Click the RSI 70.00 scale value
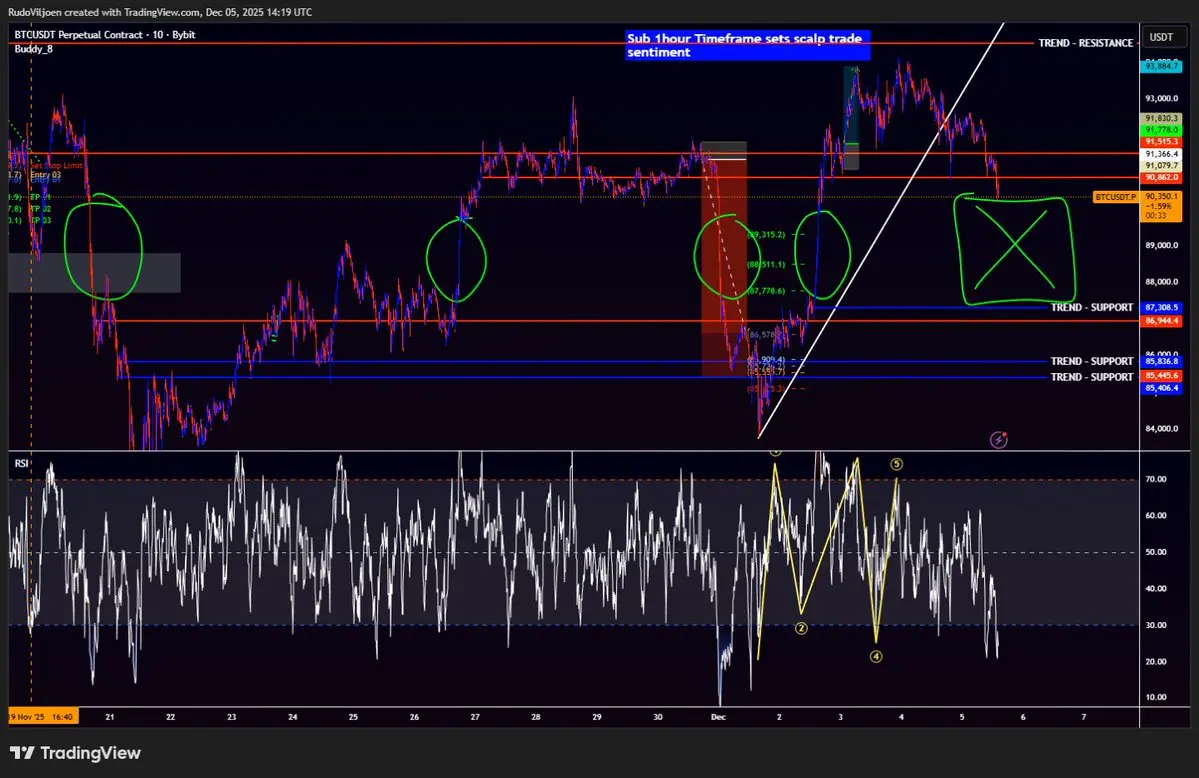The image size is (1199, 778). (x=1155, y=480)
